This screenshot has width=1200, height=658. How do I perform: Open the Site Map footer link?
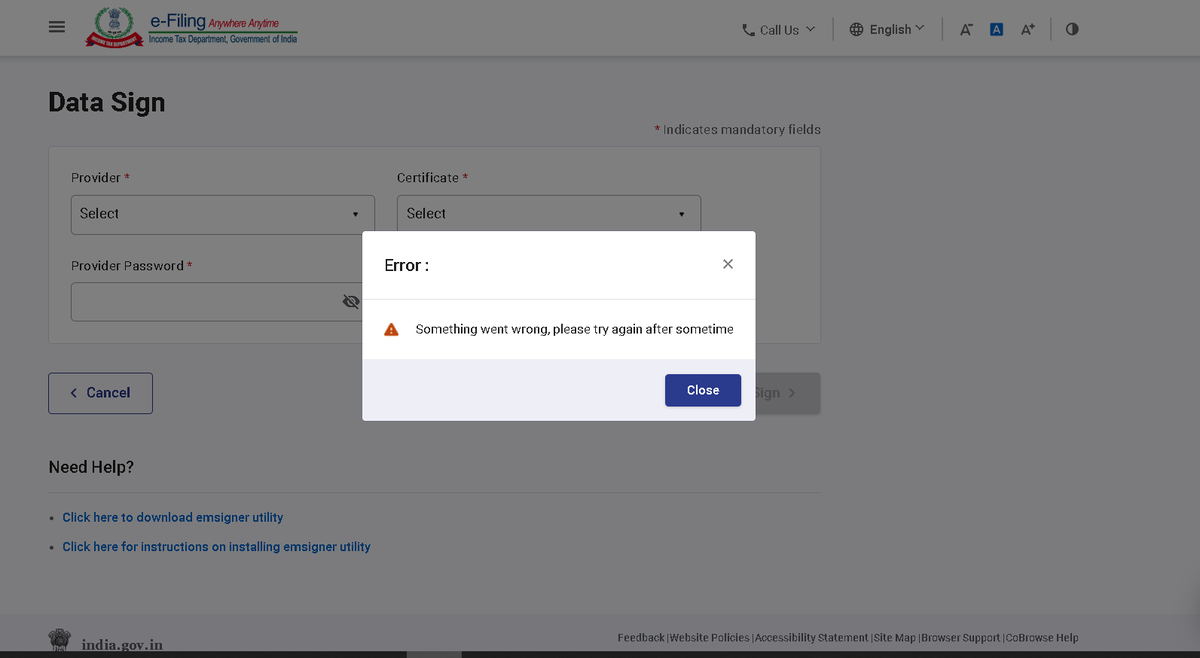click(894, 638)
